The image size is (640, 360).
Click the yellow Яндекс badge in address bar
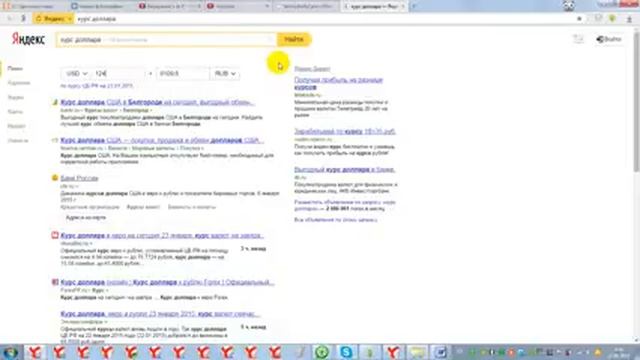pos(53,19)
